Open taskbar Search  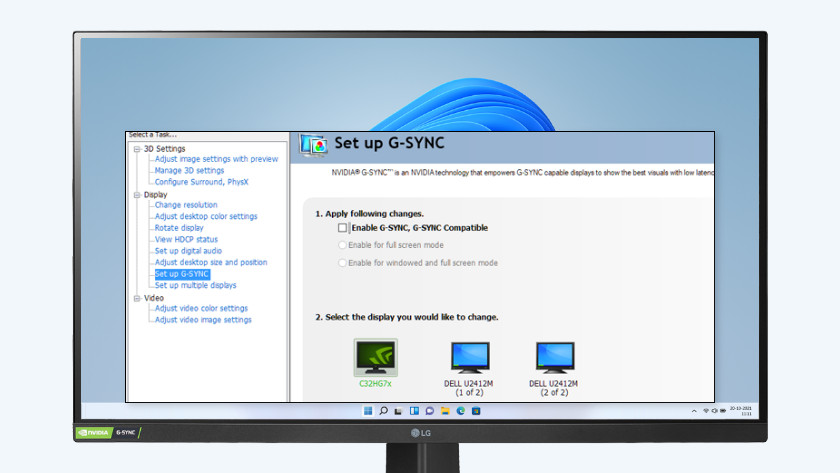383,411
